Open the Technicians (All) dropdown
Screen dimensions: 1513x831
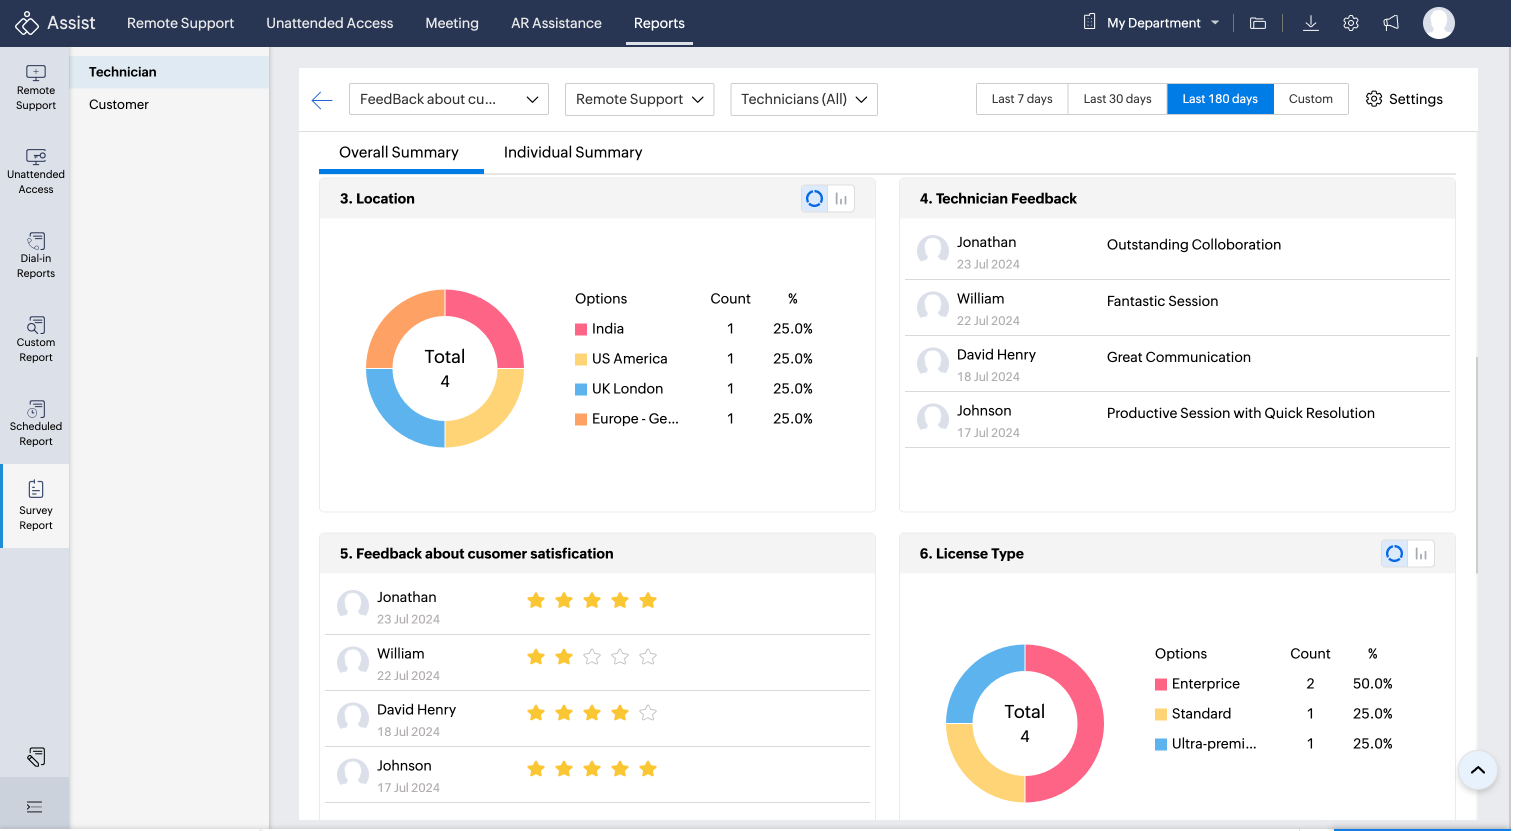pyautogui.click(x=804, y=99)
